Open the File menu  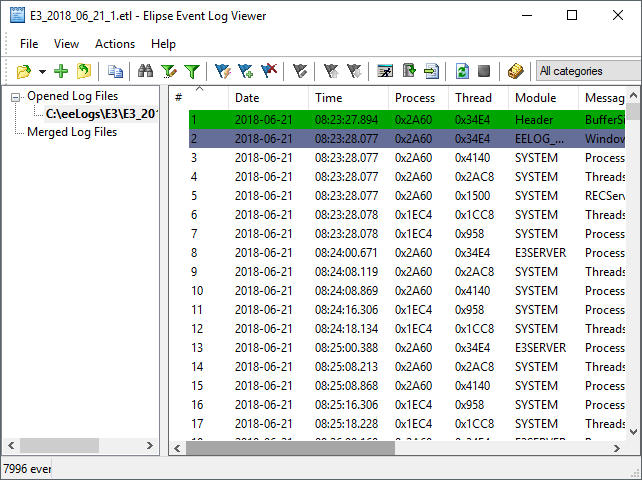(x=29, y=44)
